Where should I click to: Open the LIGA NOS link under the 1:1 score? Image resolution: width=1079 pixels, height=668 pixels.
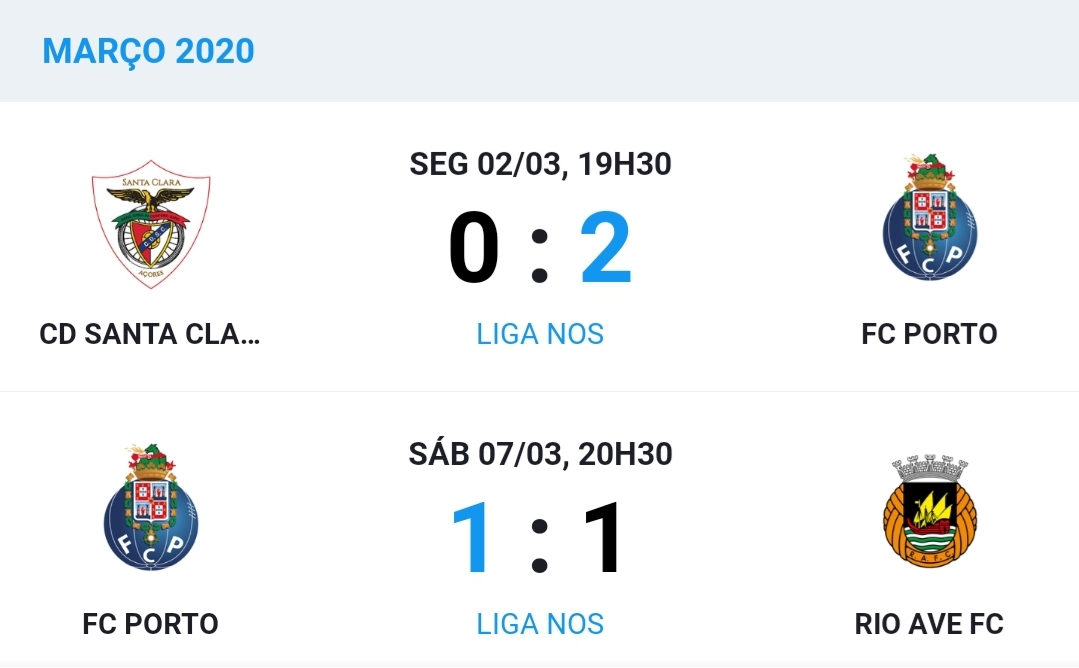tap(540, 624)
